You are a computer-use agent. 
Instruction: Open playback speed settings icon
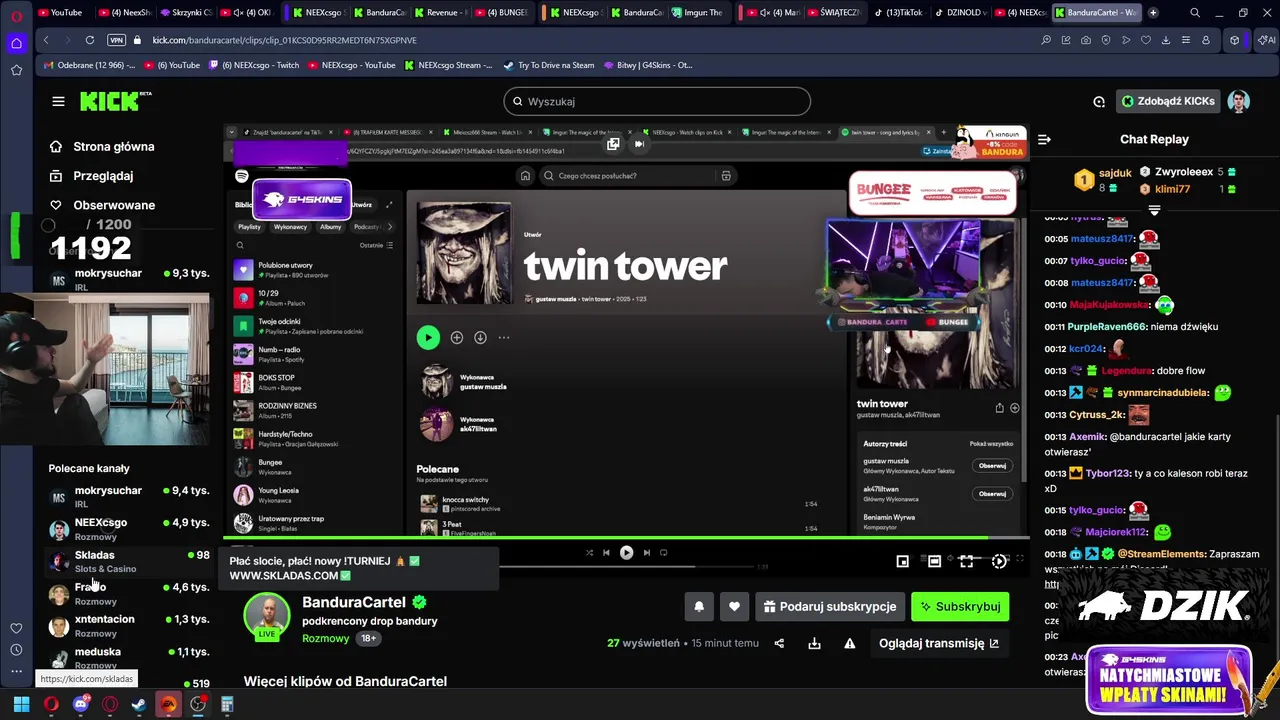(x=998, y=561)
